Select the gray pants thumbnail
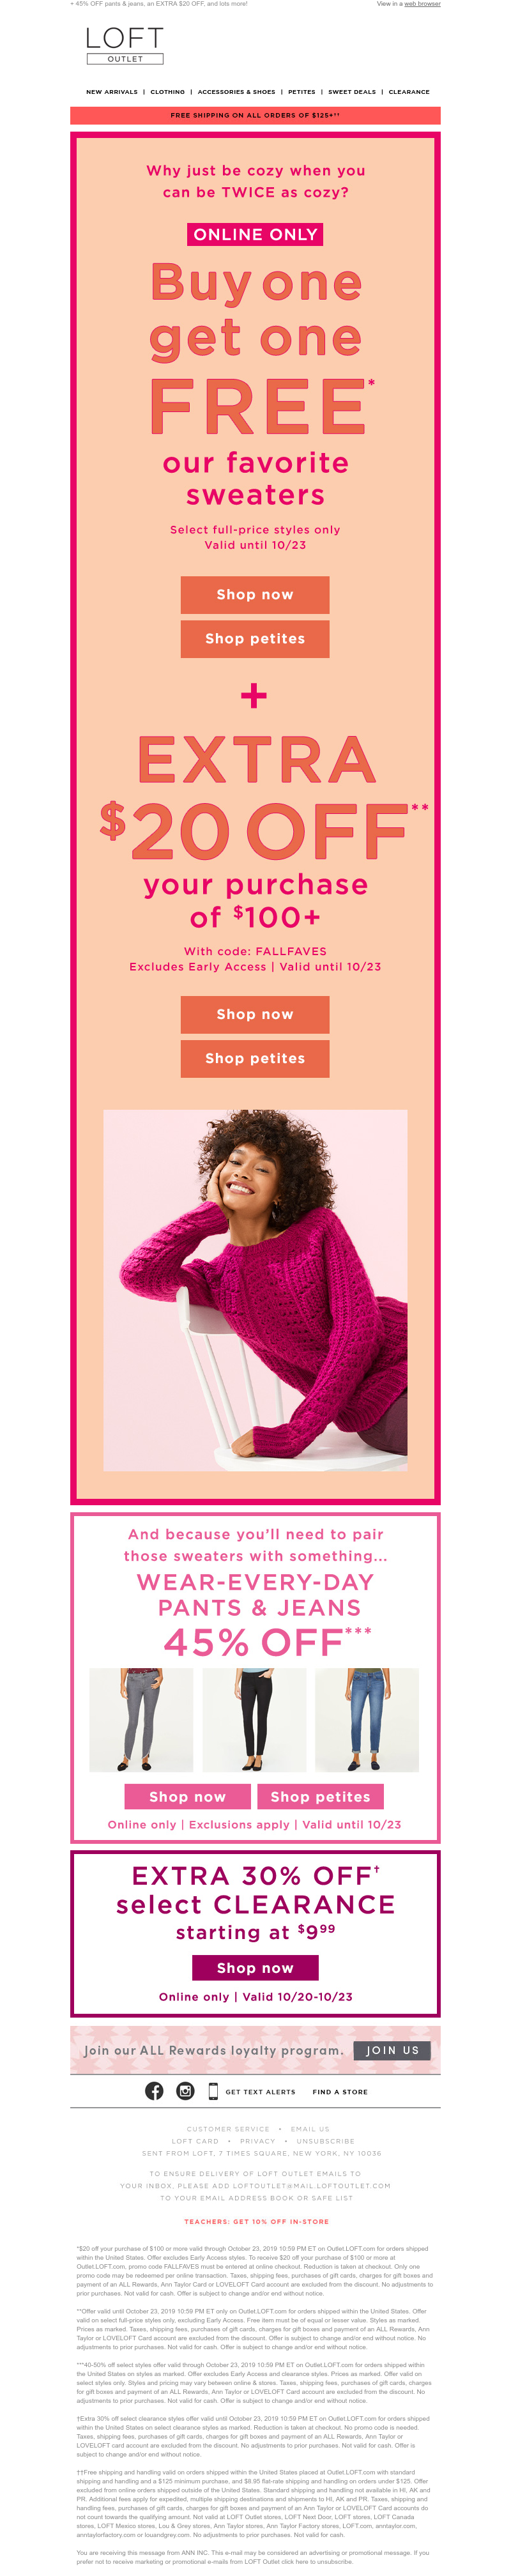The width and height of the screenshot is (511, 2576). click(141, 1719)
